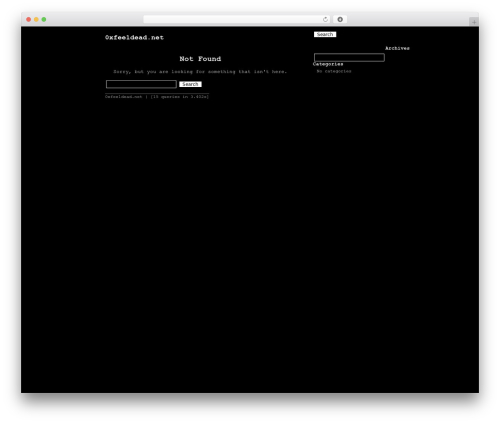The image size is (500, 423).
Task: Click the Archives heading
Action: (x=397, y=48)
